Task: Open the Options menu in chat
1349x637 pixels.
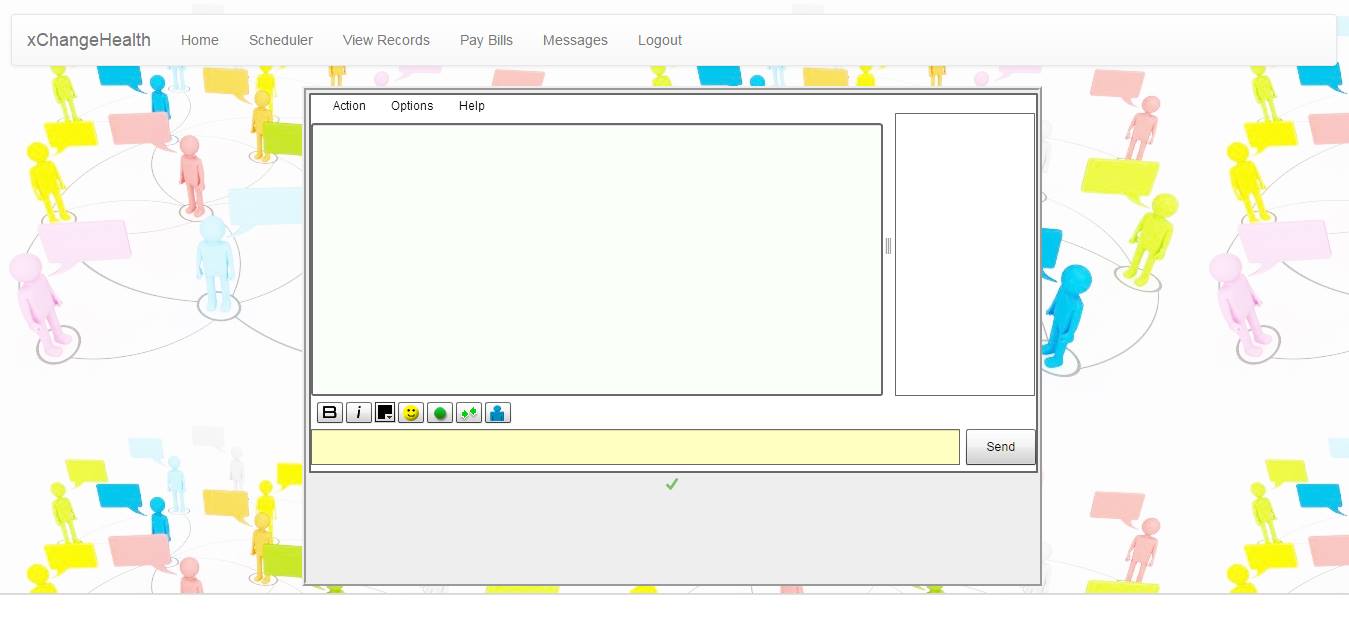Action: 412,106
